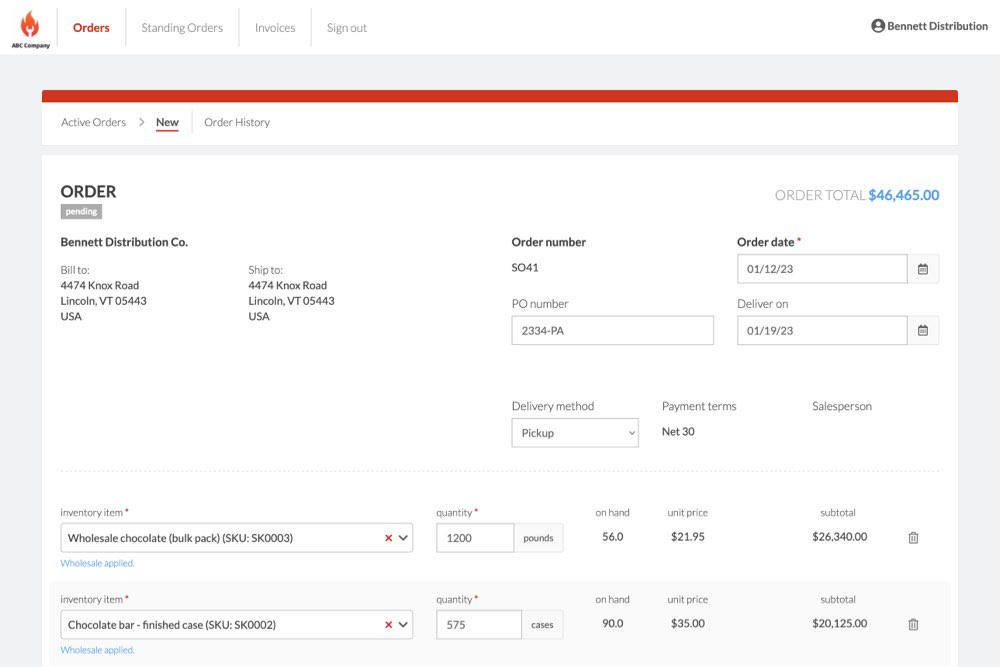
Task: Expand the Chocolate bar inventory item dropdown
Action: 404,625
